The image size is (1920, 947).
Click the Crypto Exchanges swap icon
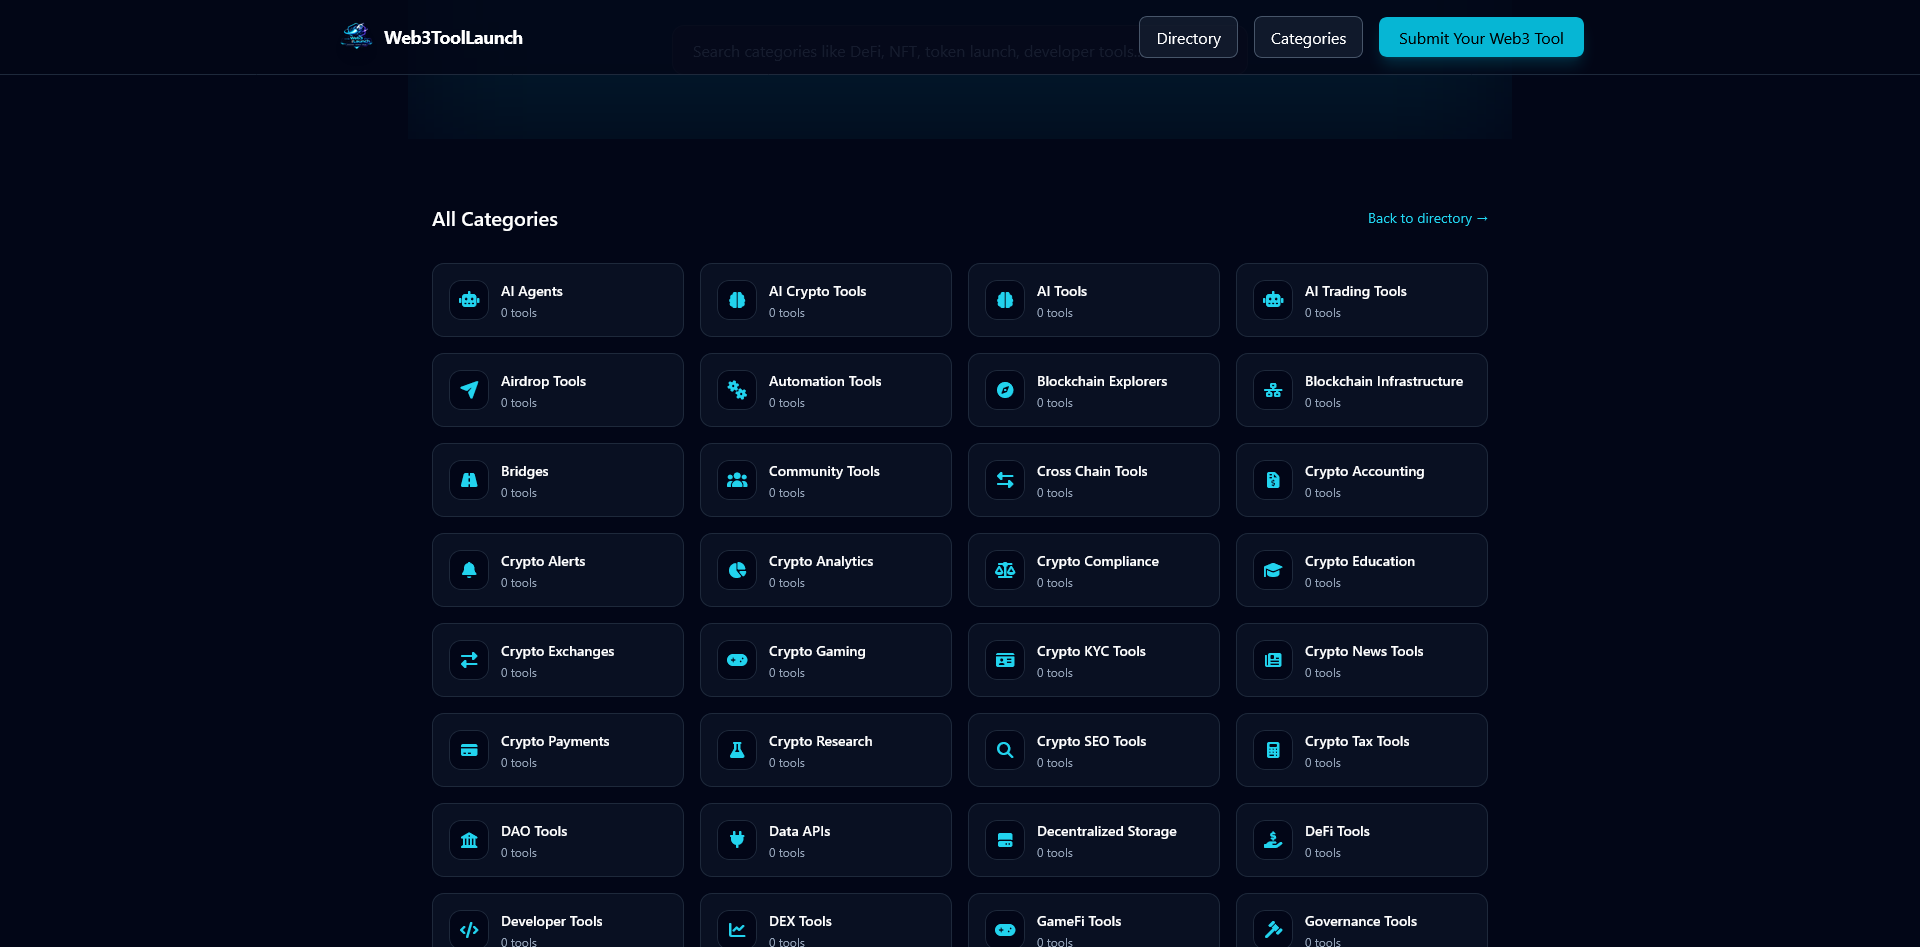pyautogui.click(x=469, y=660)
